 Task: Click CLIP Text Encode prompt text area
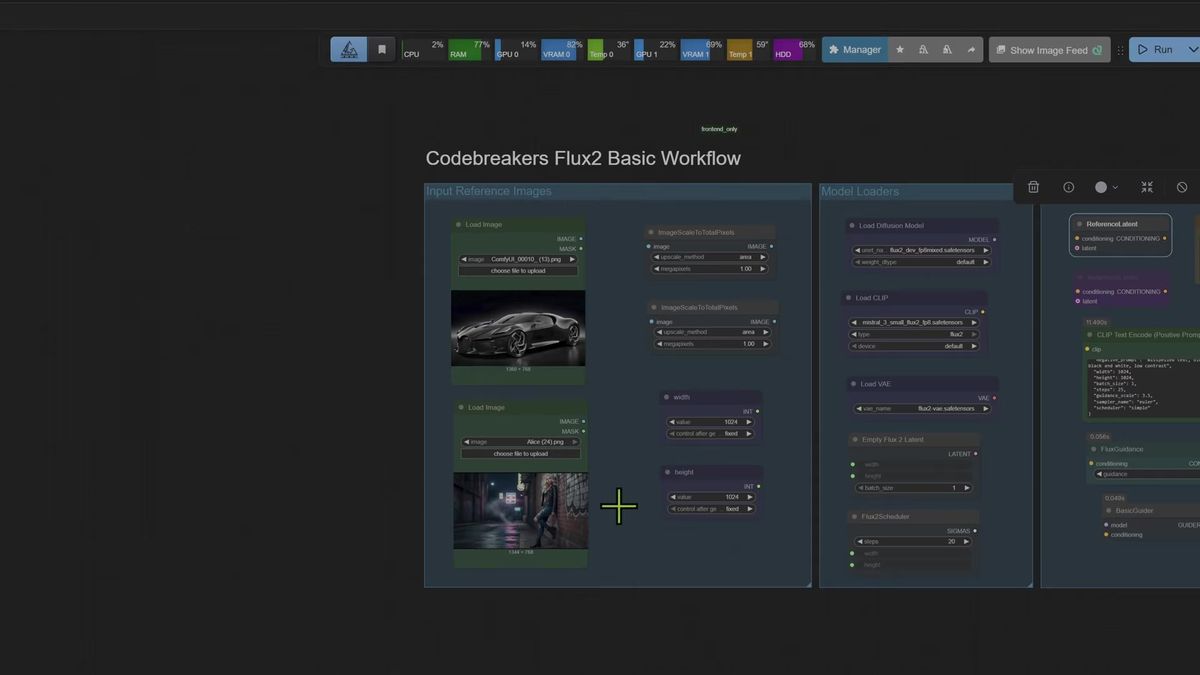[1143, 388]
